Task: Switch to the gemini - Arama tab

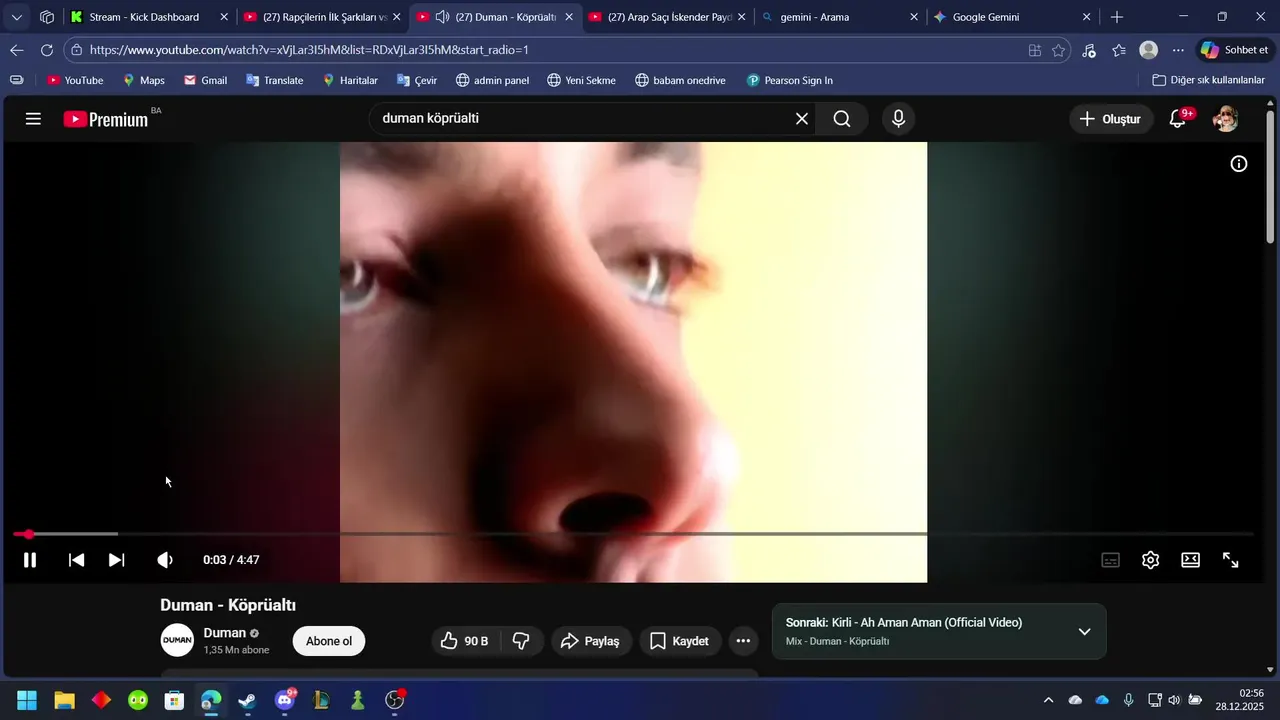Action: (x=840, y=17)
